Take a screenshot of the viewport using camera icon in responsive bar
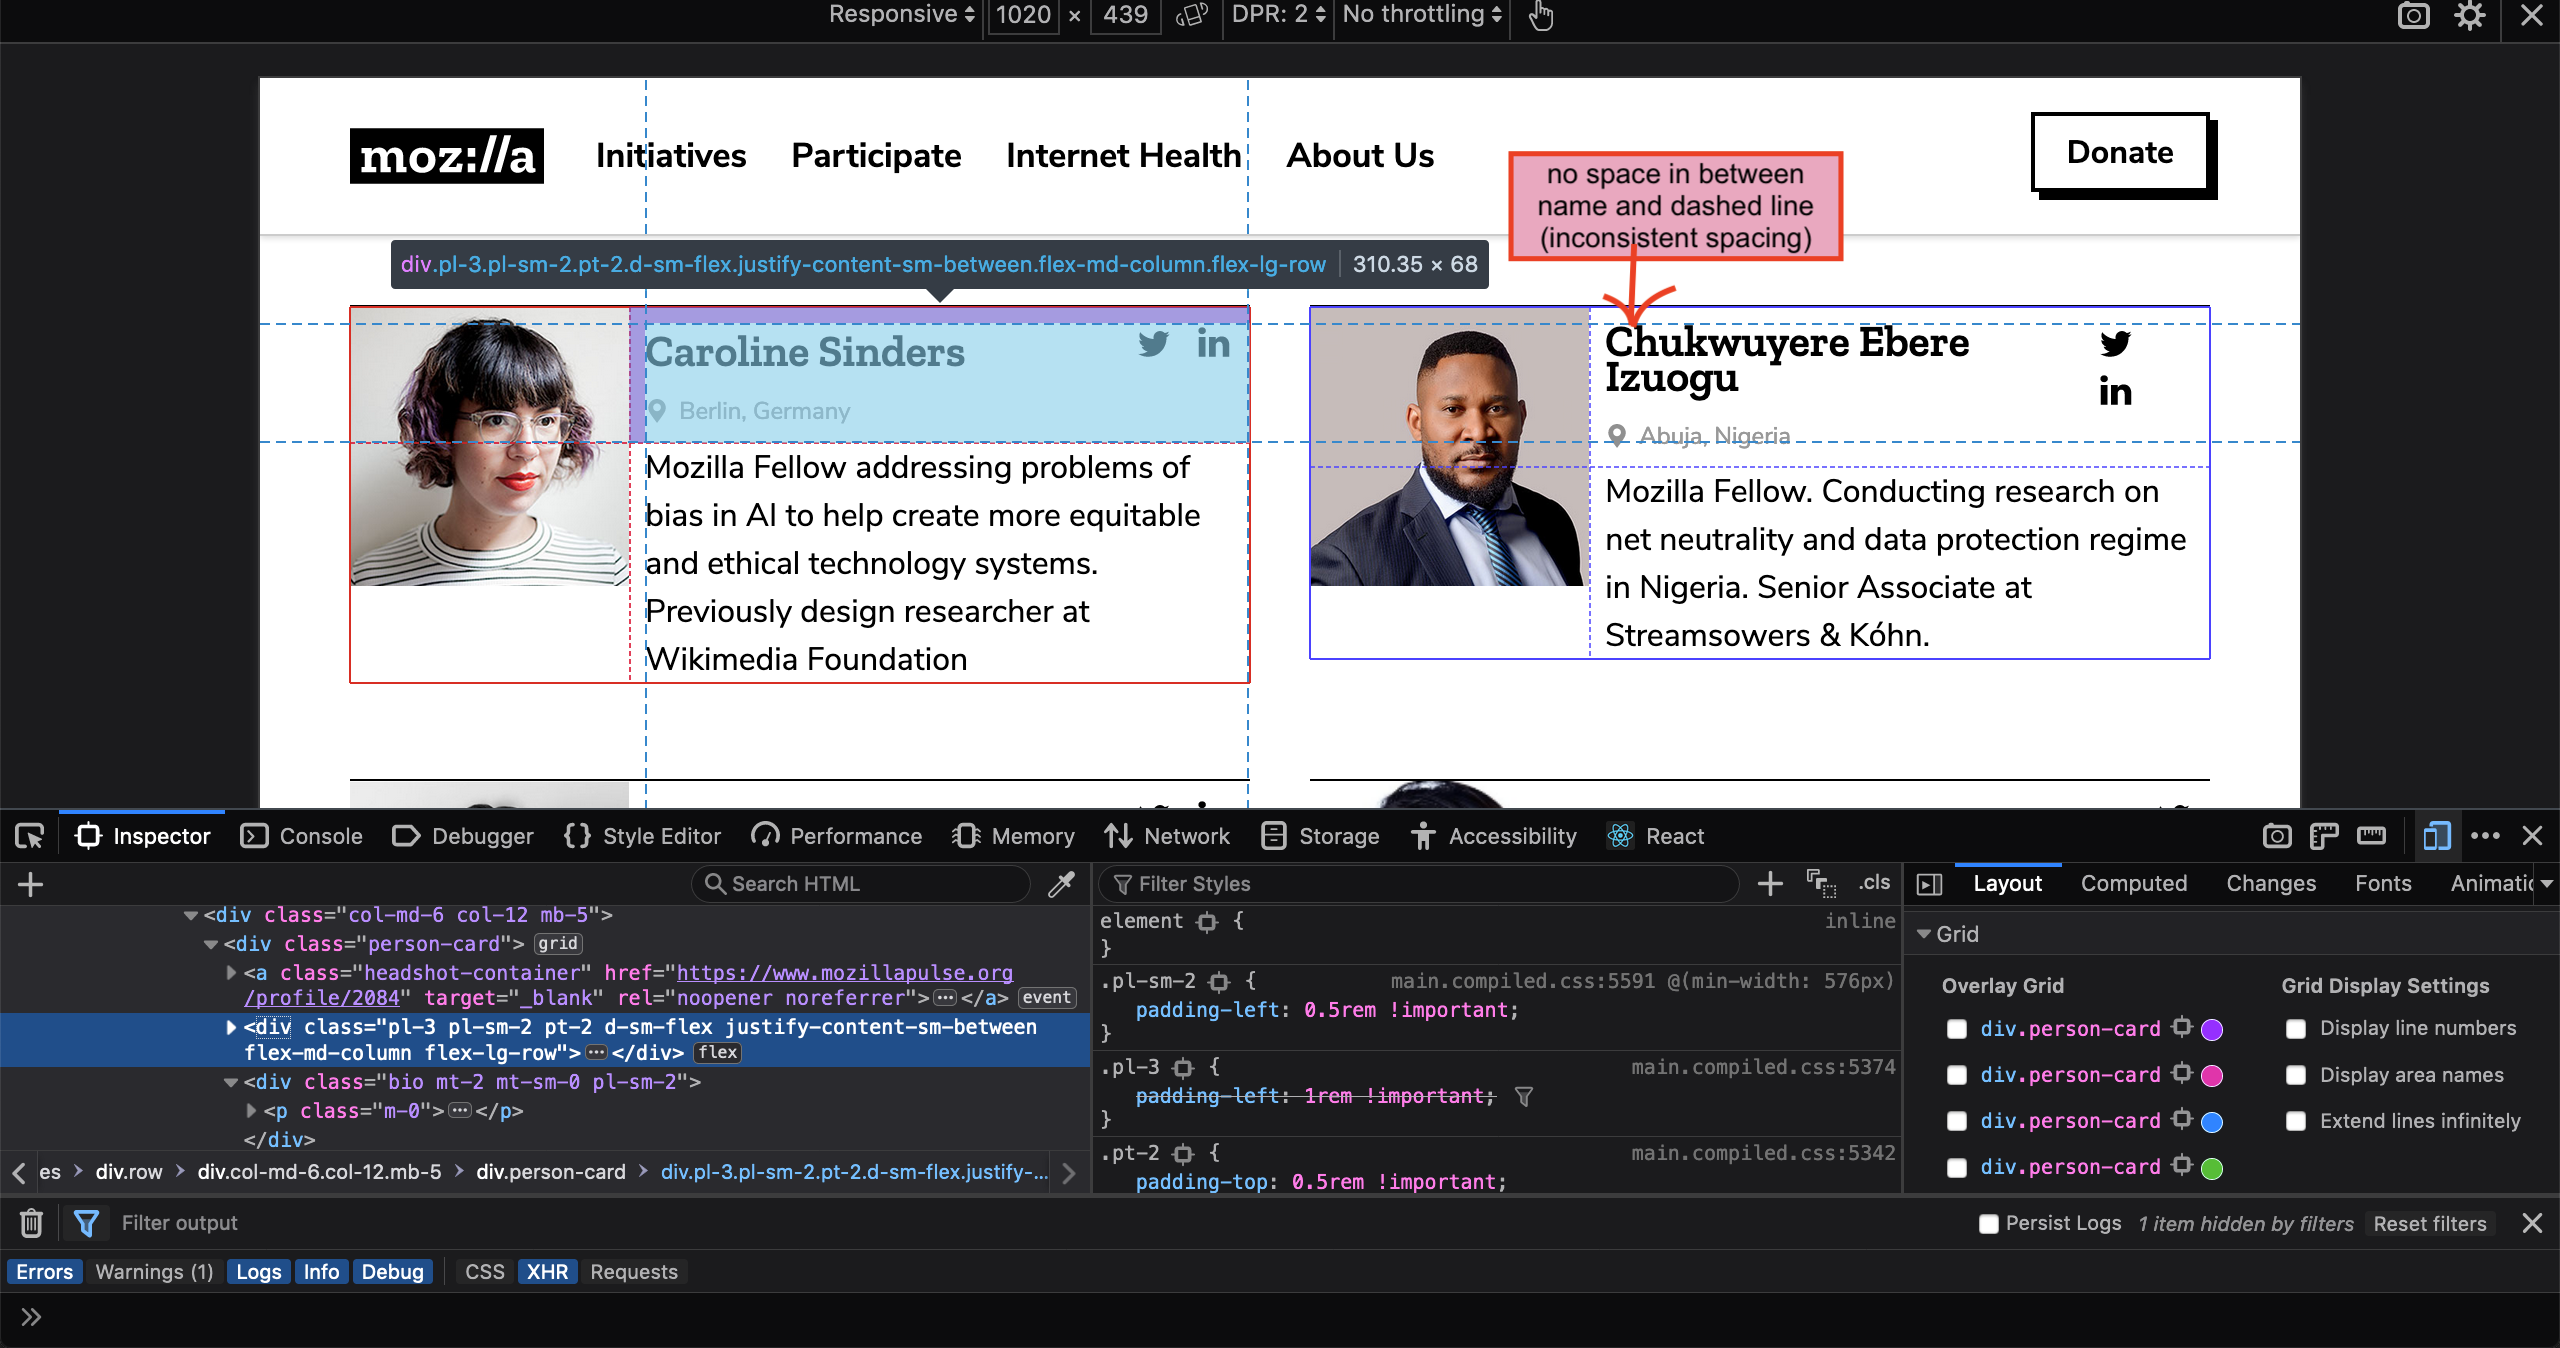 point(2413,15)
